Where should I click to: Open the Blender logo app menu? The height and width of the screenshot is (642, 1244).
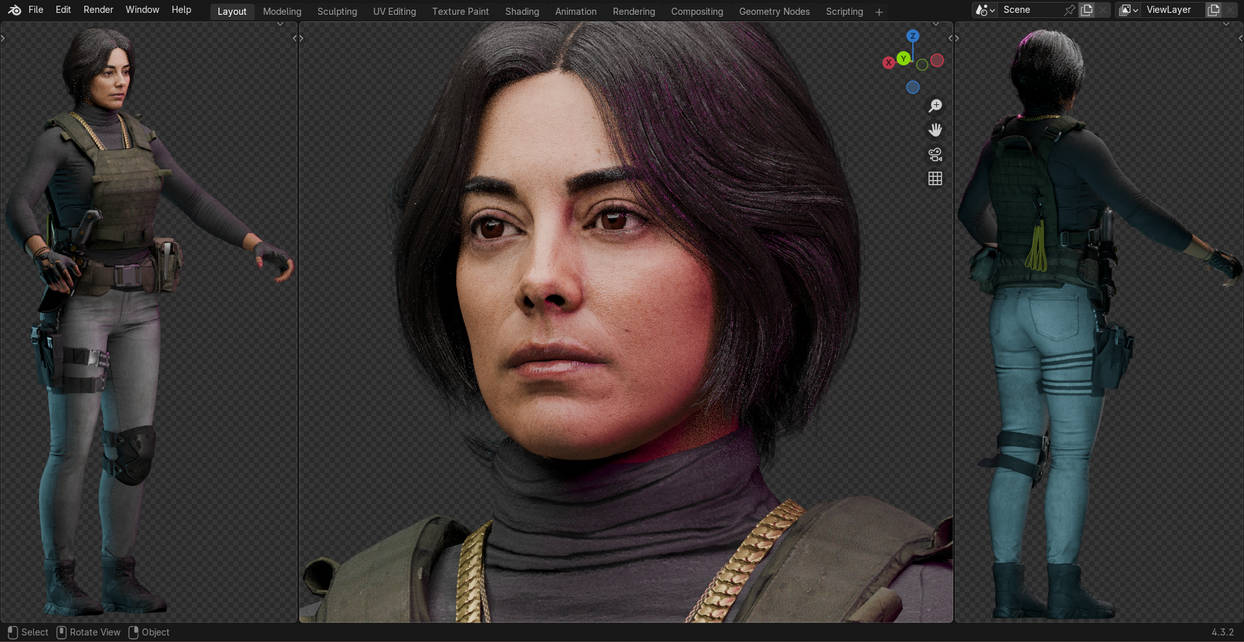tap(14, 10)
